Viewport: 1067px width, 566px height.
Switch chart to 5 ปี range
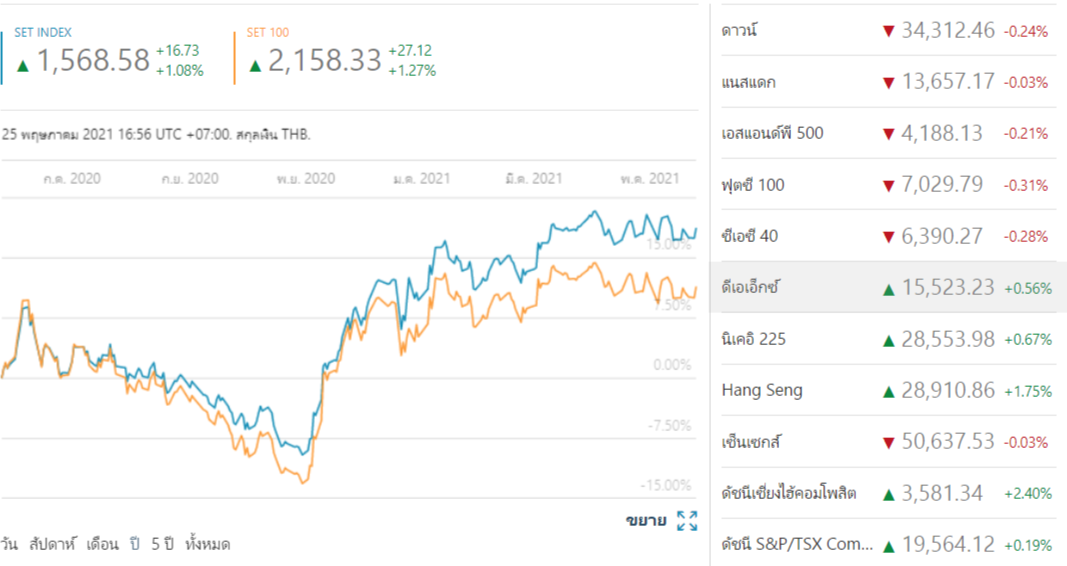162,545
